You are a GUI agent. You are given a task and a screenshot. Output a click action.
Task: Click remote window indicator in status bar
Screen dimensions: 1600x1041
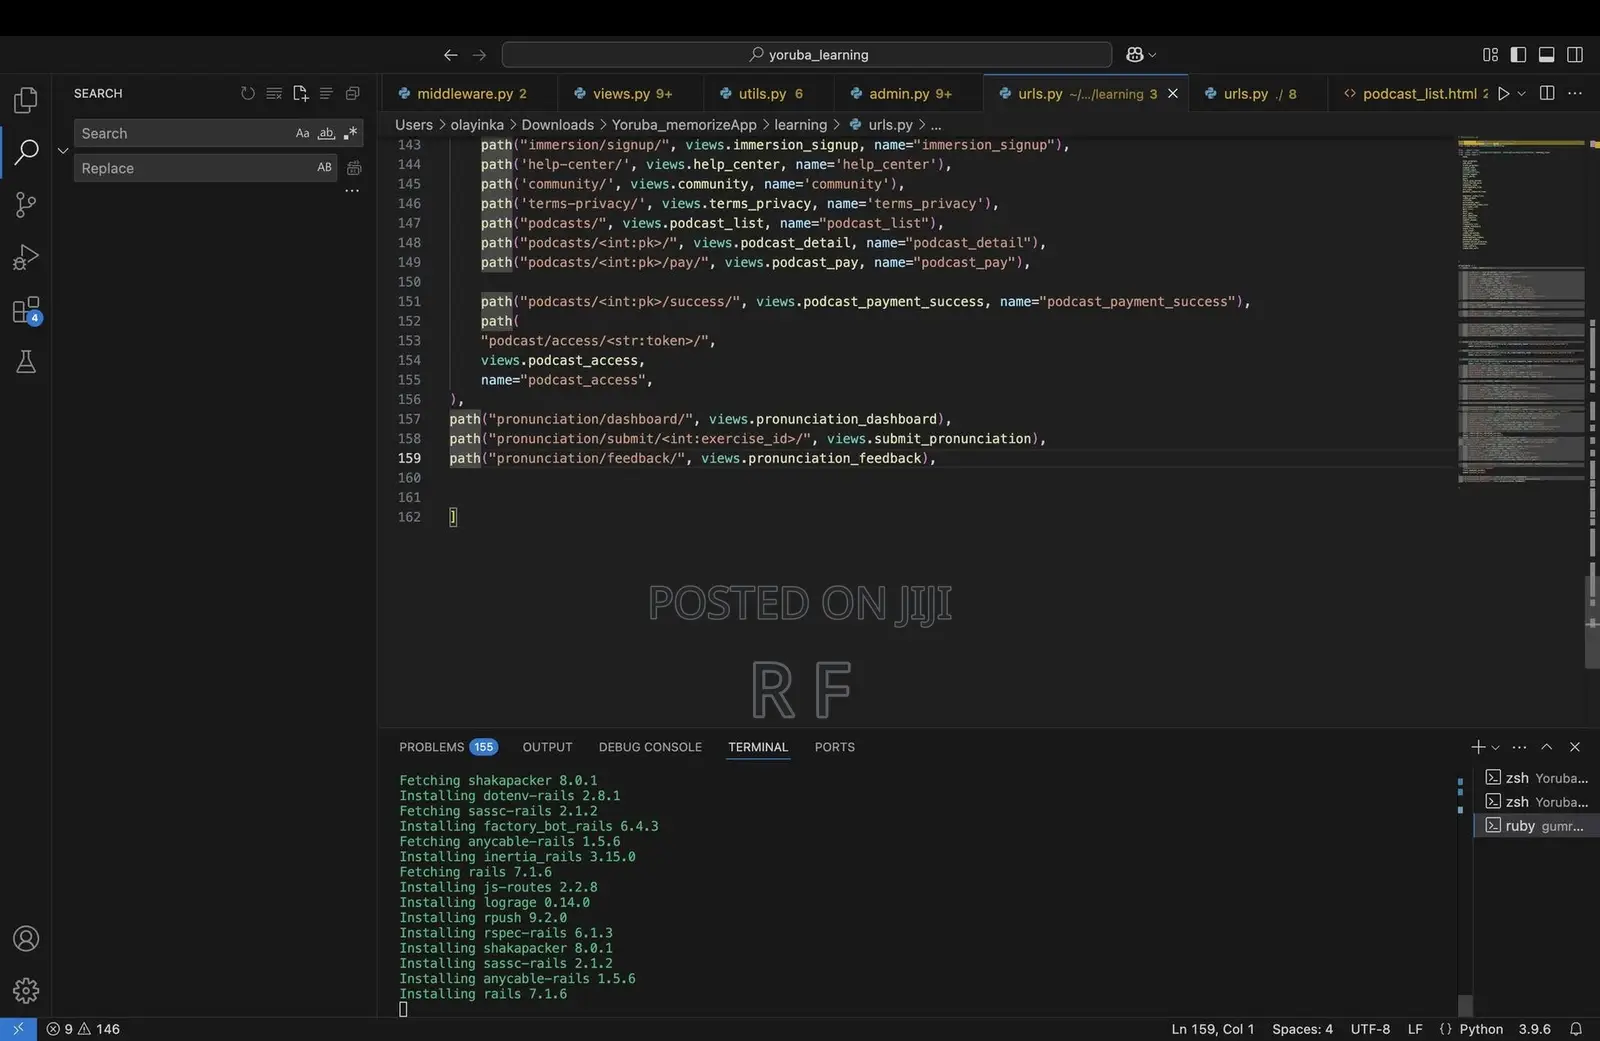tap(18, 1029)
